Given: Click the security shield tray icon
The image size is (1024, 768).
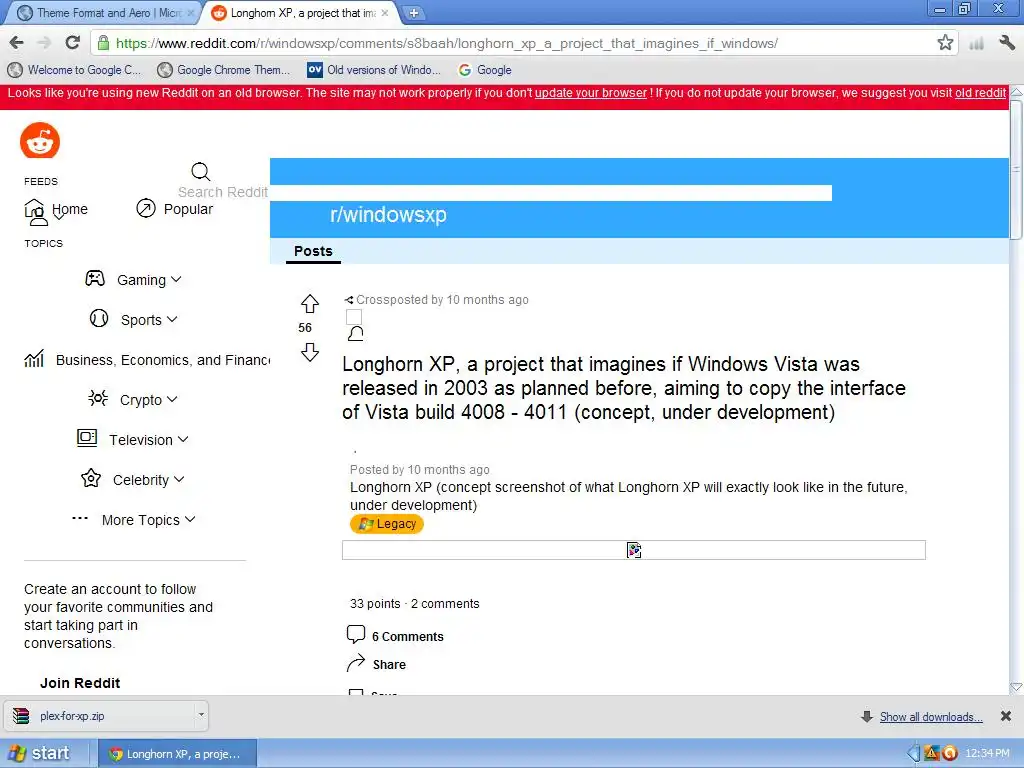Looking at the screenshot, I should coord(931,754).
